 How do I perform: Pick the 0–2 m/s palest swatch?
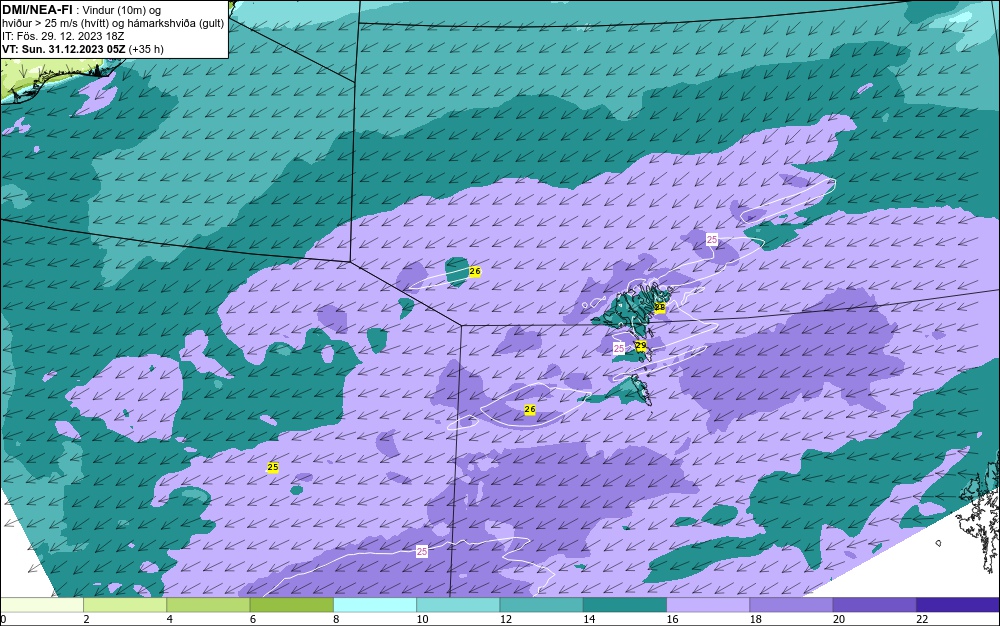tap(41, 604)
